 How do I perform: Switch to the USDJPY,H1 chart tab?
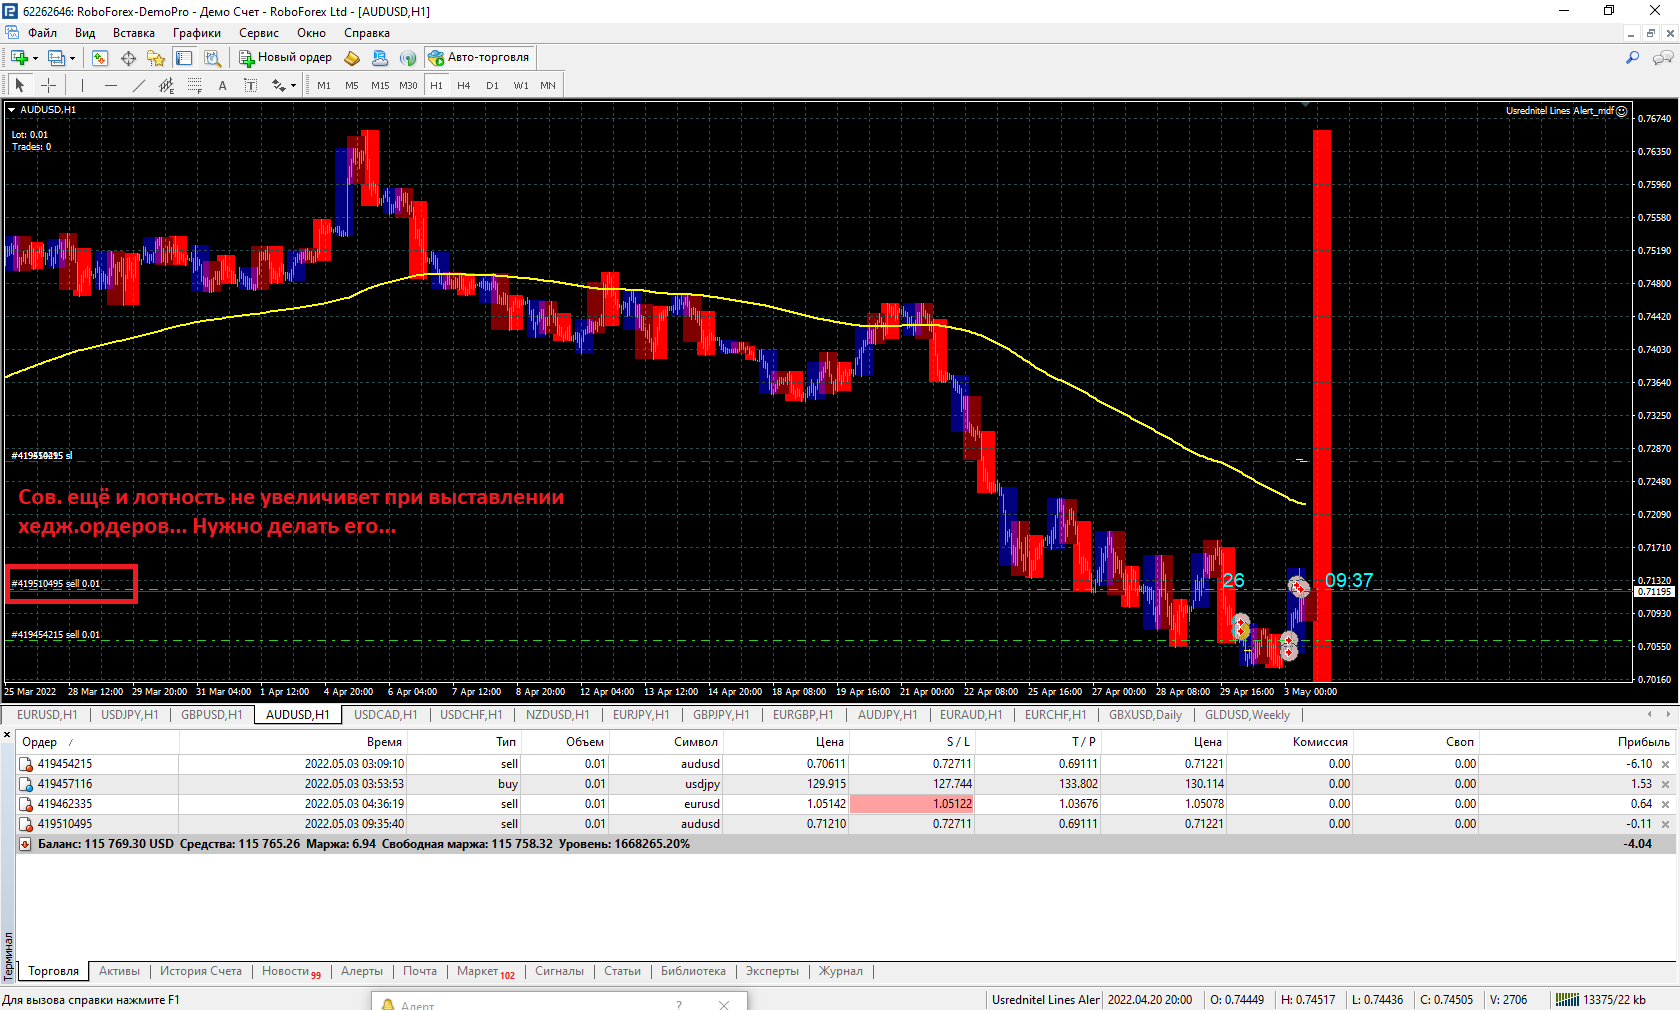pyautogui.click(x=129, y=715)
